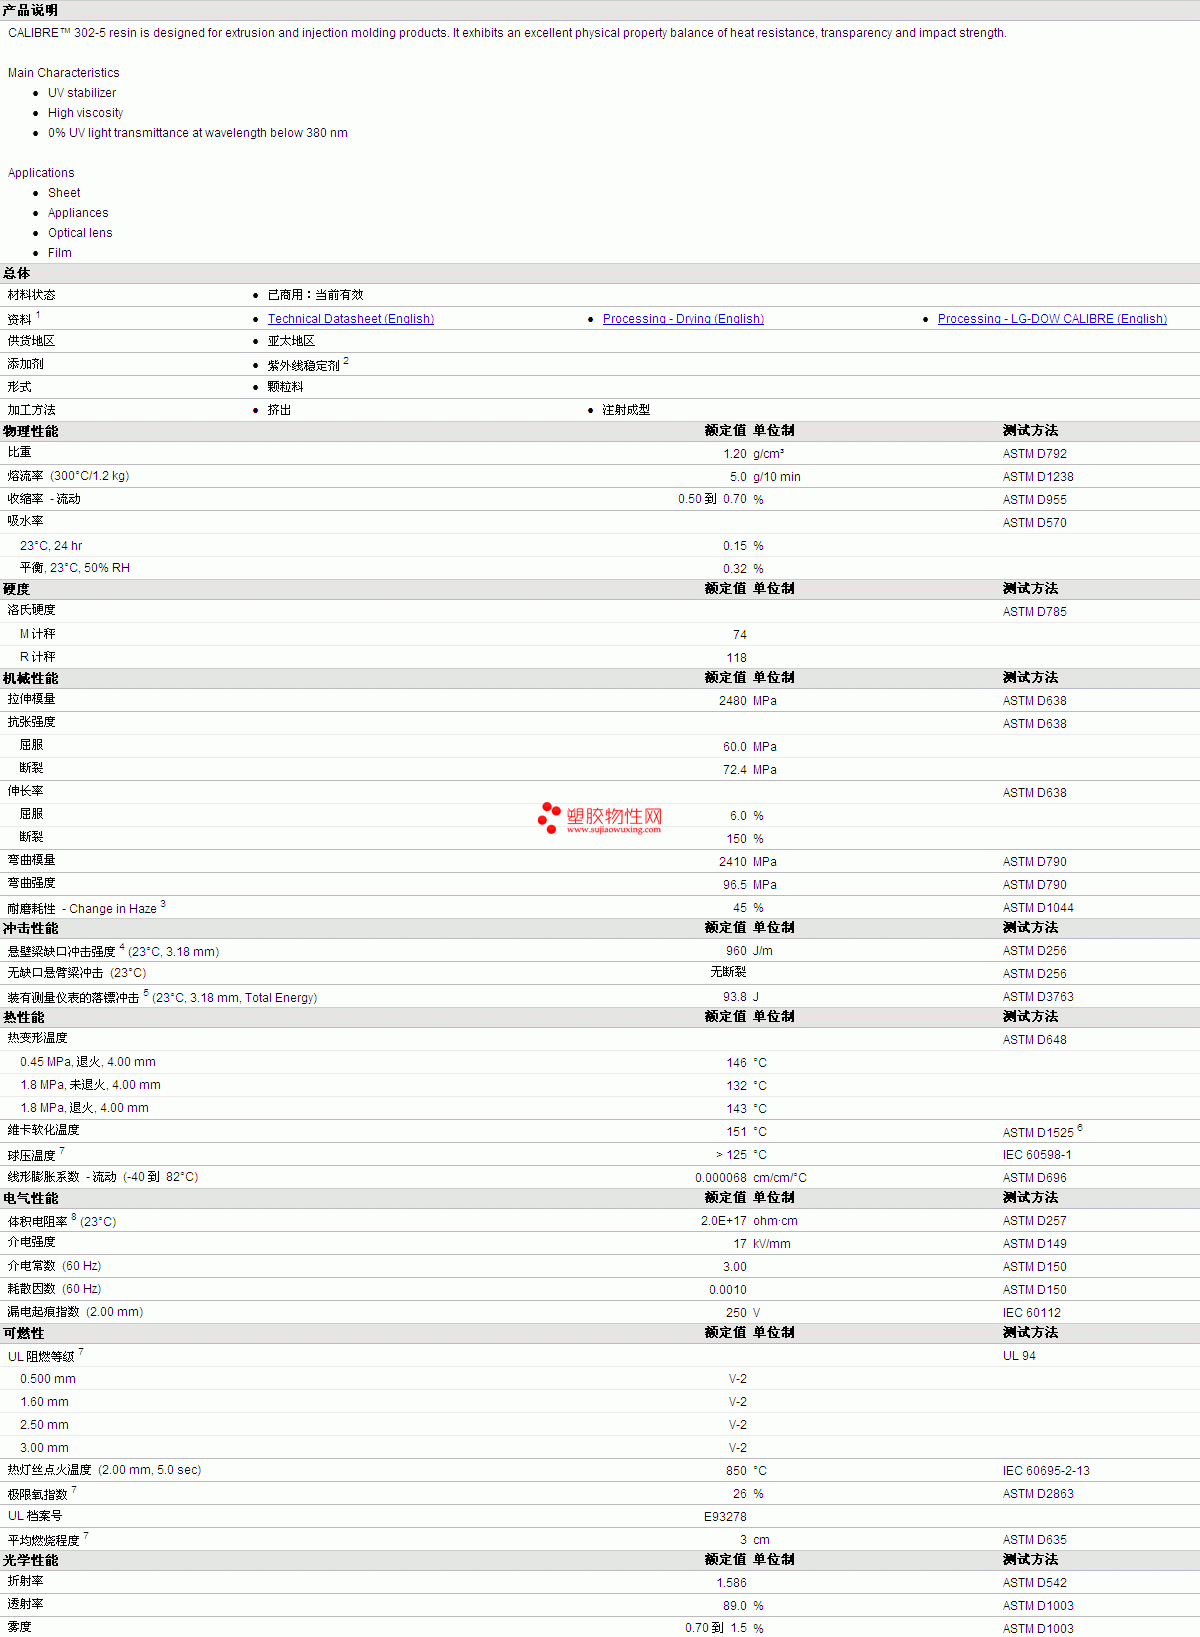This screenshot has height=1637, width=1200.
Task: Click the M-scale hardness value '74'
Action: [x=740, y=635]
